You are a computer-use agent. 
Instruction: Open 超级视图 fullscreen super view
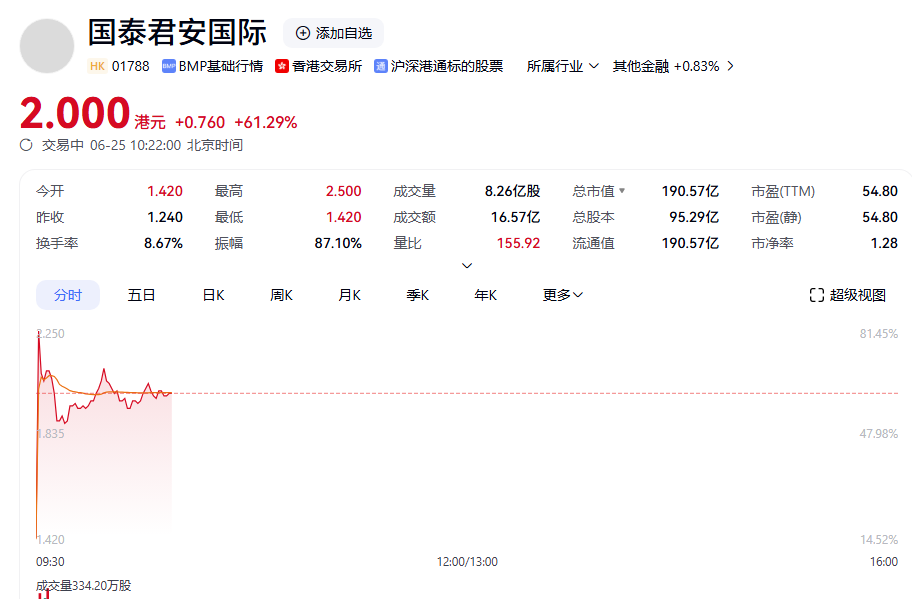(847, 295)
